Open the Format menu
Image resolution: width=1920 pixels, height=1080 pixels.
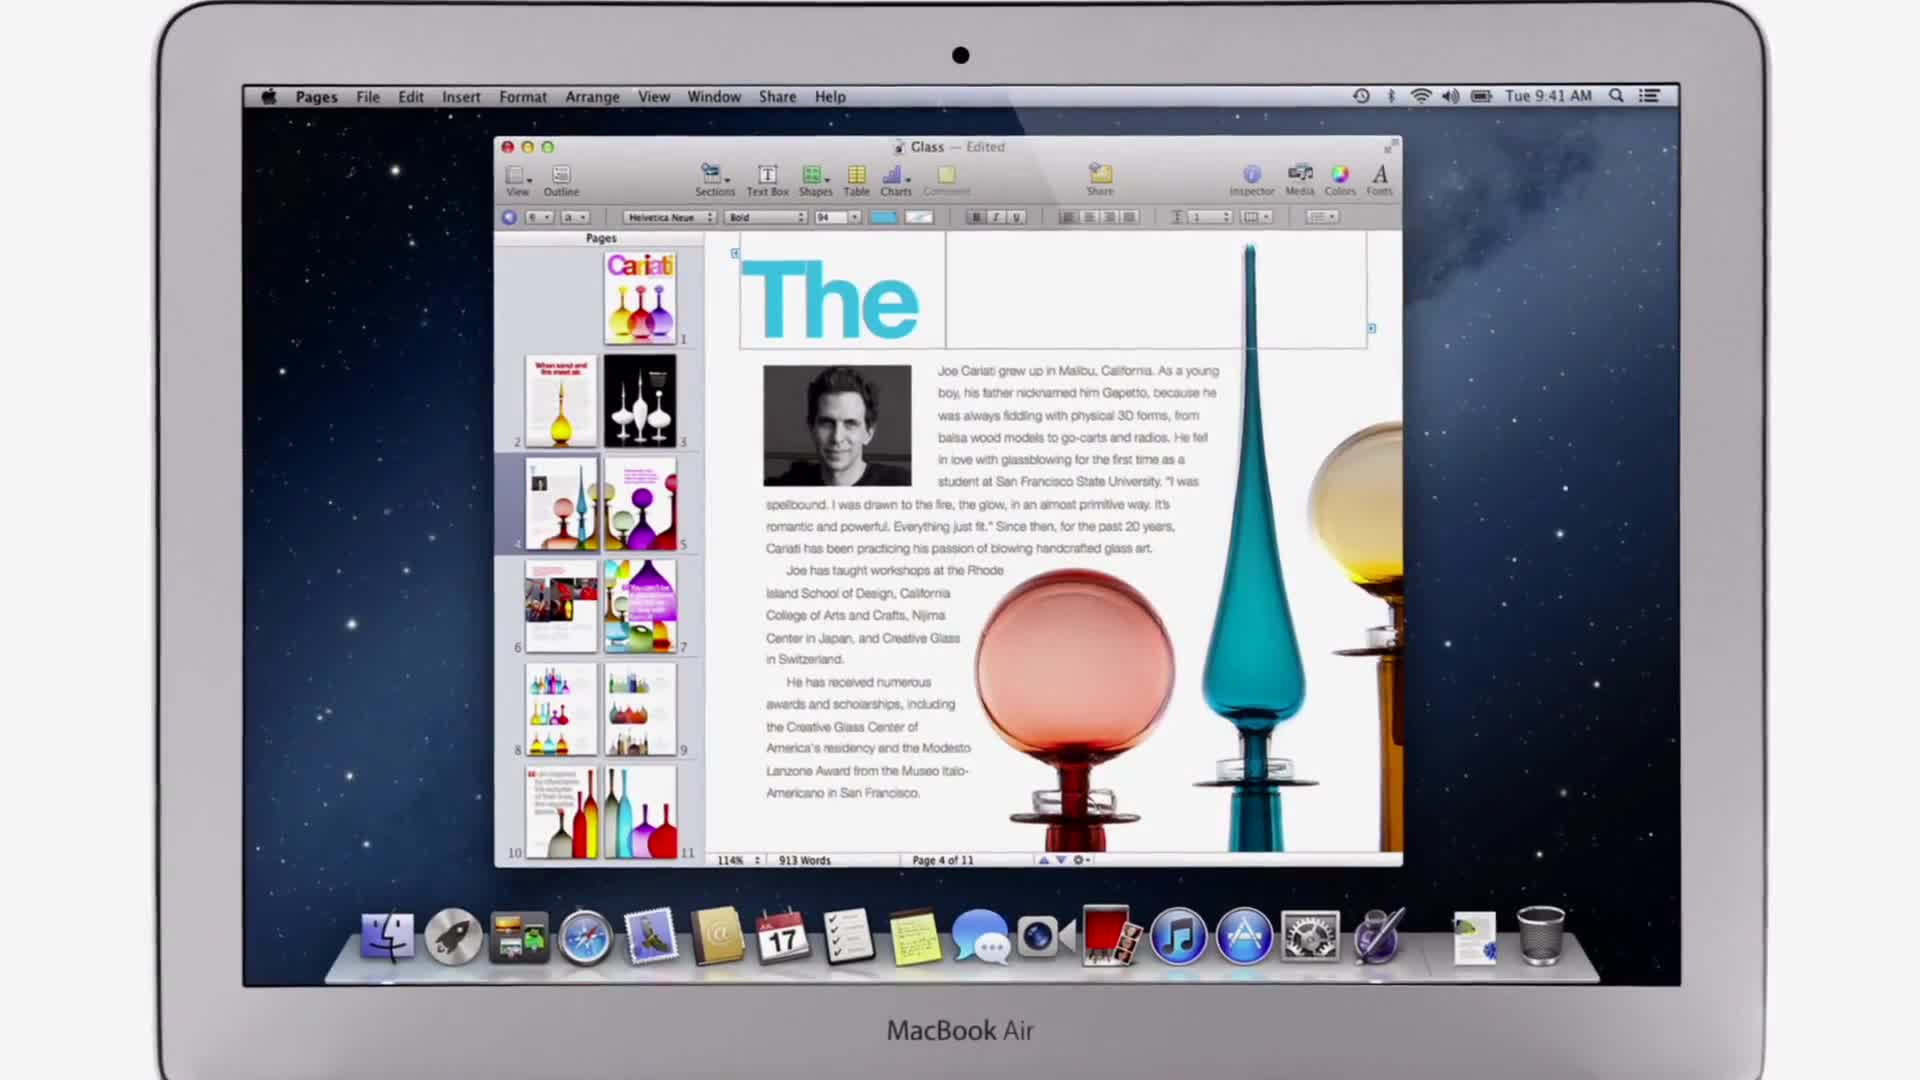click(x=523, y=96)
